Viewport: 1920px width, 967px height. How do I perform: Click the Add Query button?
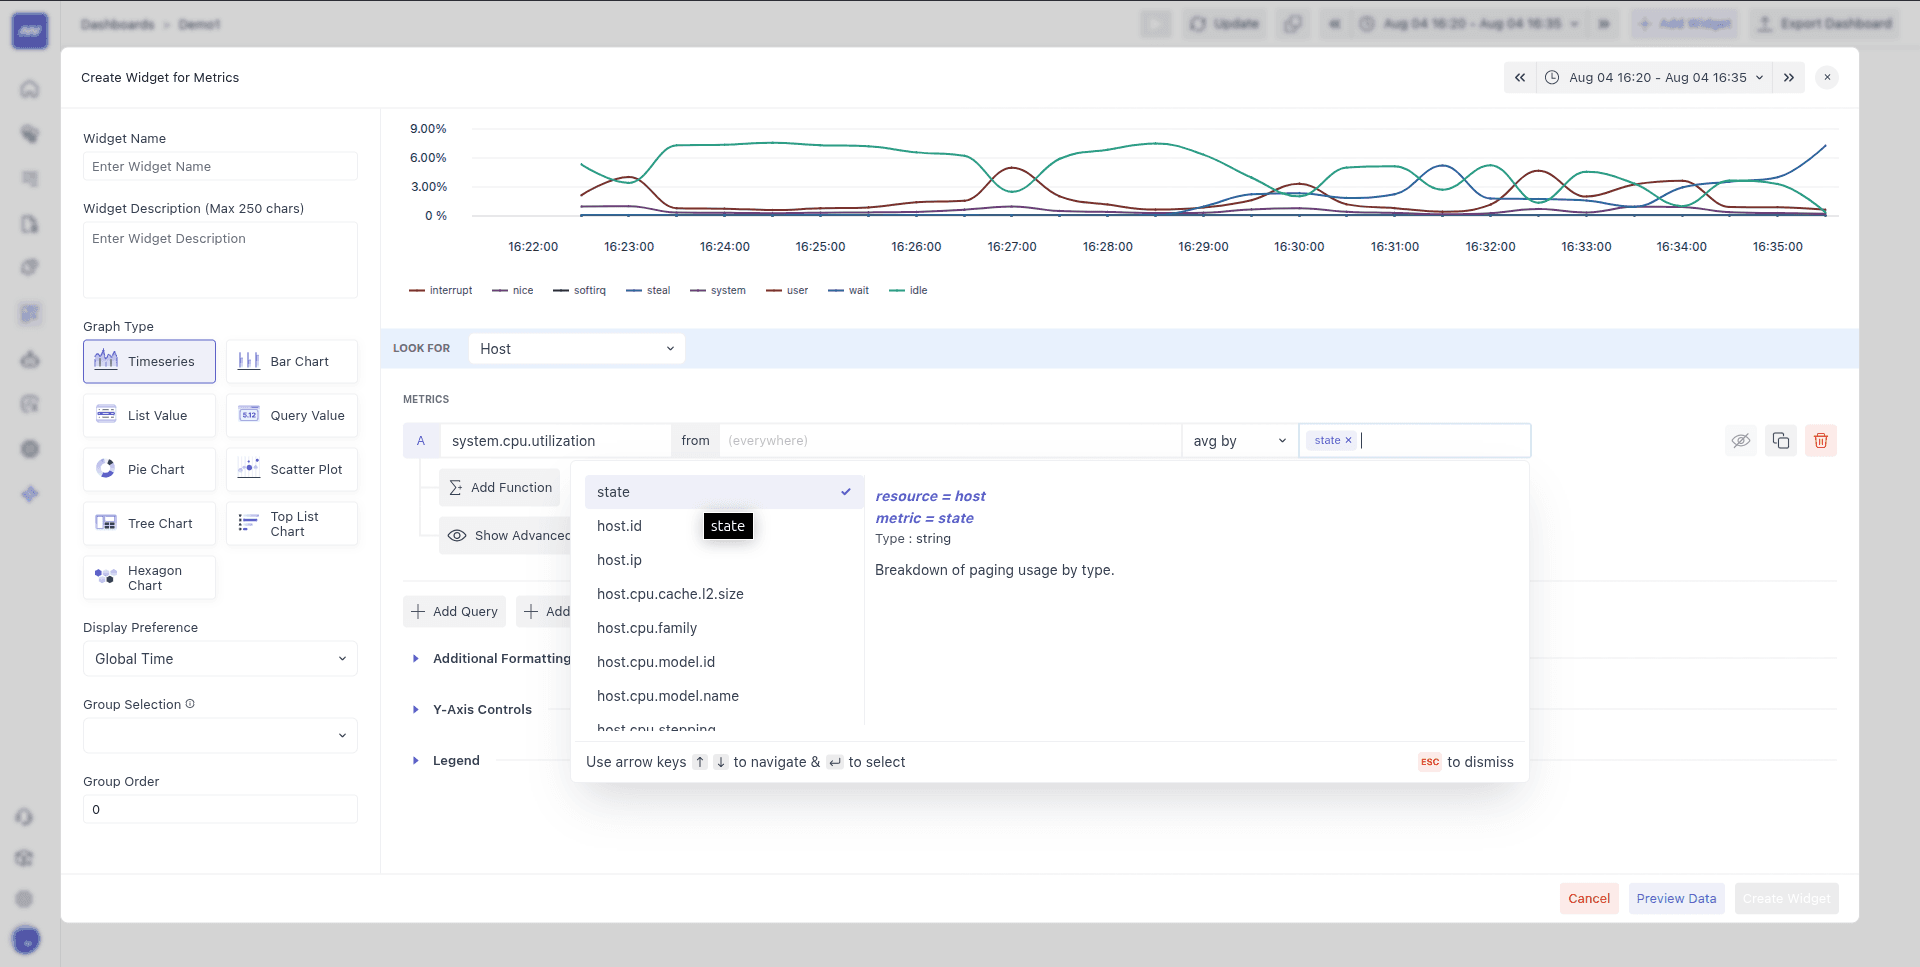(453, 611)
